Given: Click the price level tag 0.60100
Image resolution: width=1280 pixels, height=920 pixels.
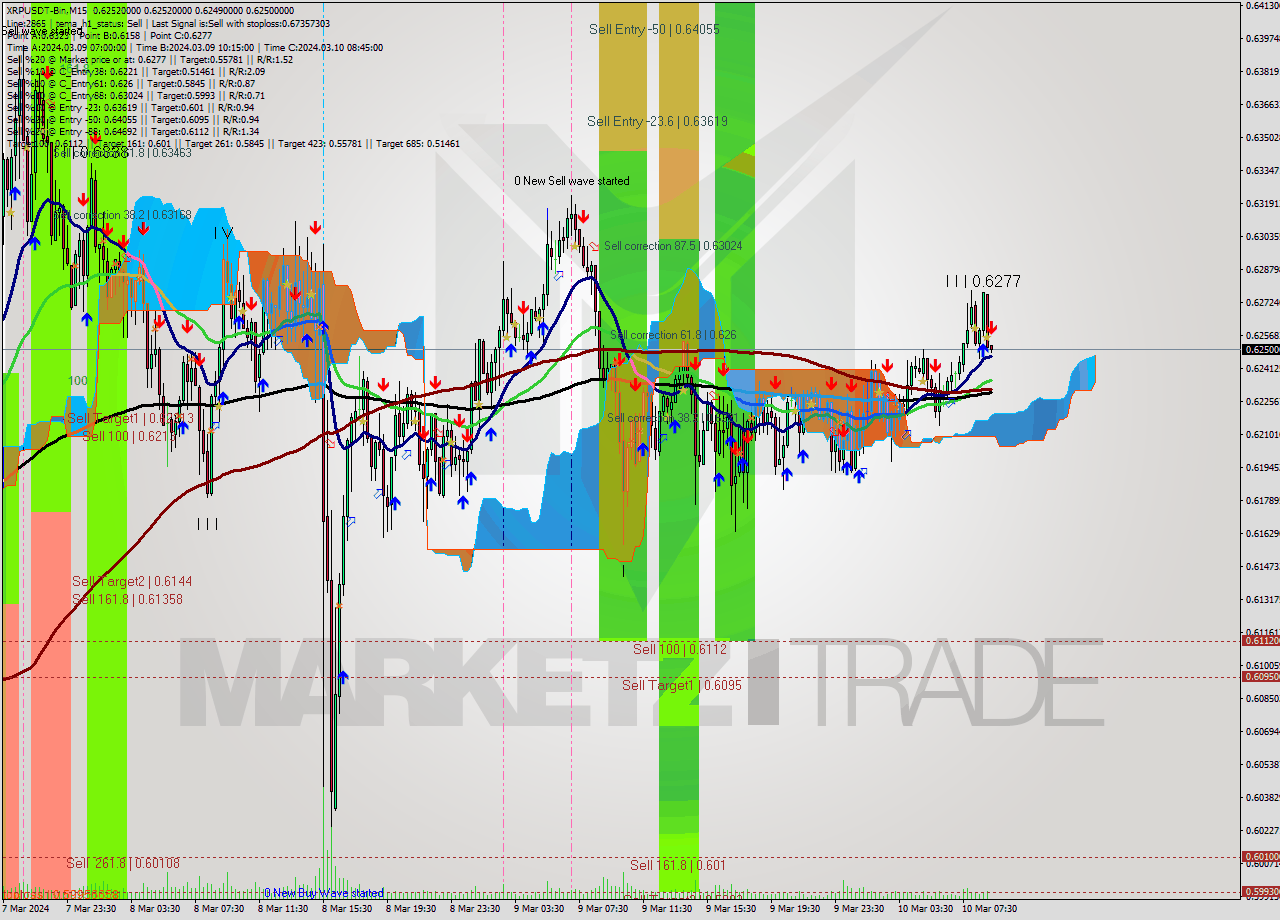Looking at the screenshot, I should point(1260,857).
